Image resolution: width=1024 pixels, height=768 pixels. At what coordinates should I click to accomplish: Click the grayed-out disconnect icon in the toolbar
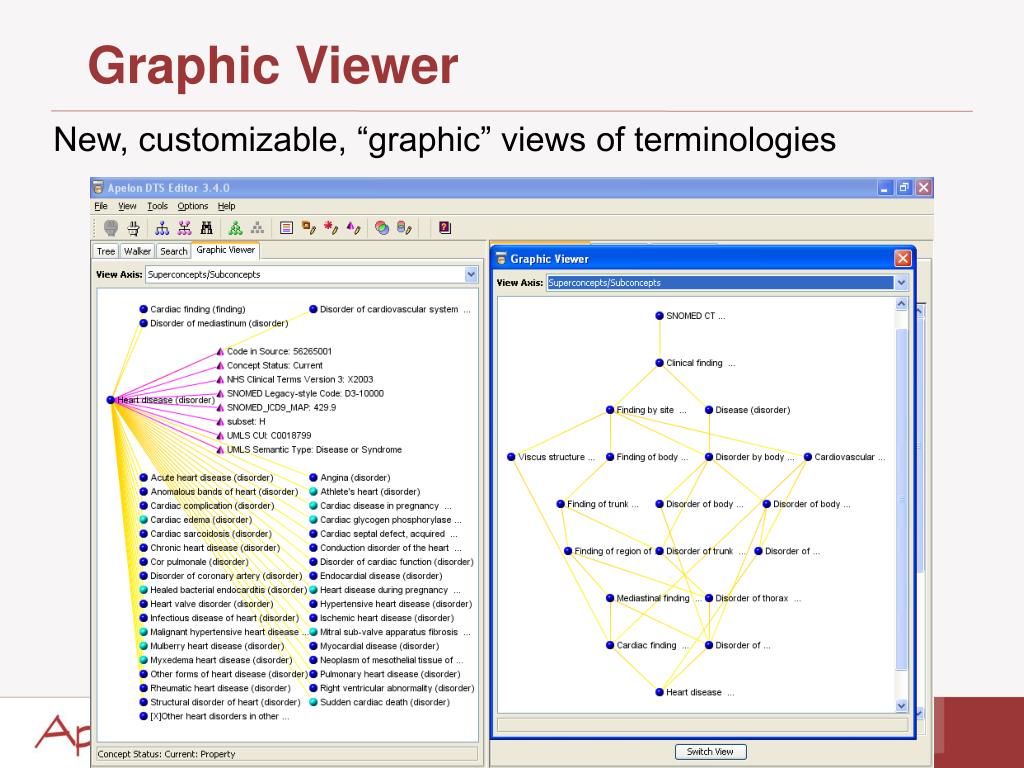[111, 228]
